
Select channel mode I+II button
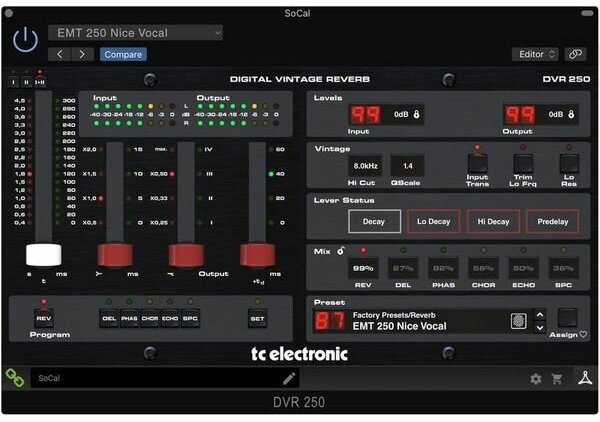pyautogui.click(x=39, y=82)
